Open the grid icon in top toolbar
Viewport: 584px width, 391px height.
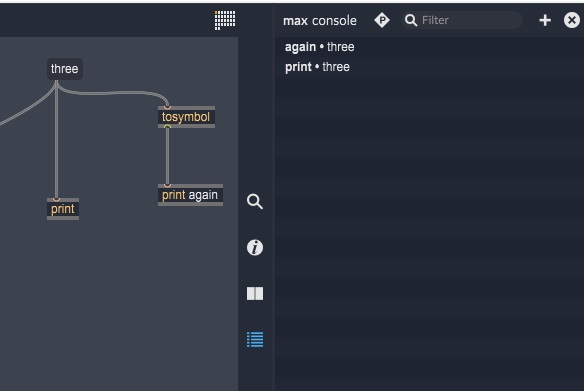point(225,20)
